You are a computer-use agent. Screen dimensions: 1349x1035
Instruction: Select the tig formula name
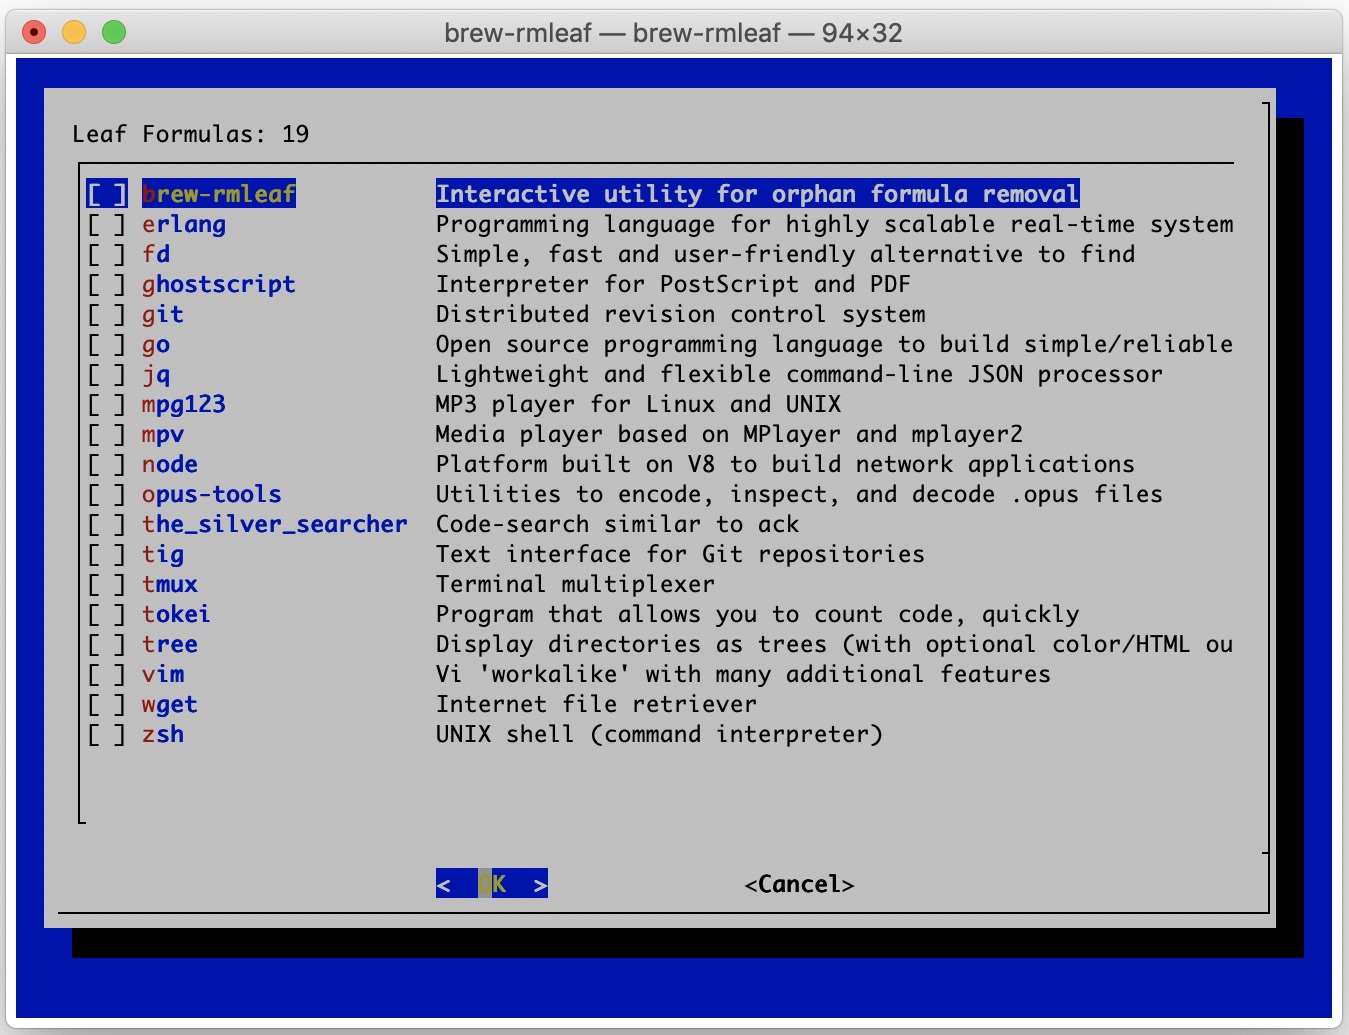(x=163, y=554)
